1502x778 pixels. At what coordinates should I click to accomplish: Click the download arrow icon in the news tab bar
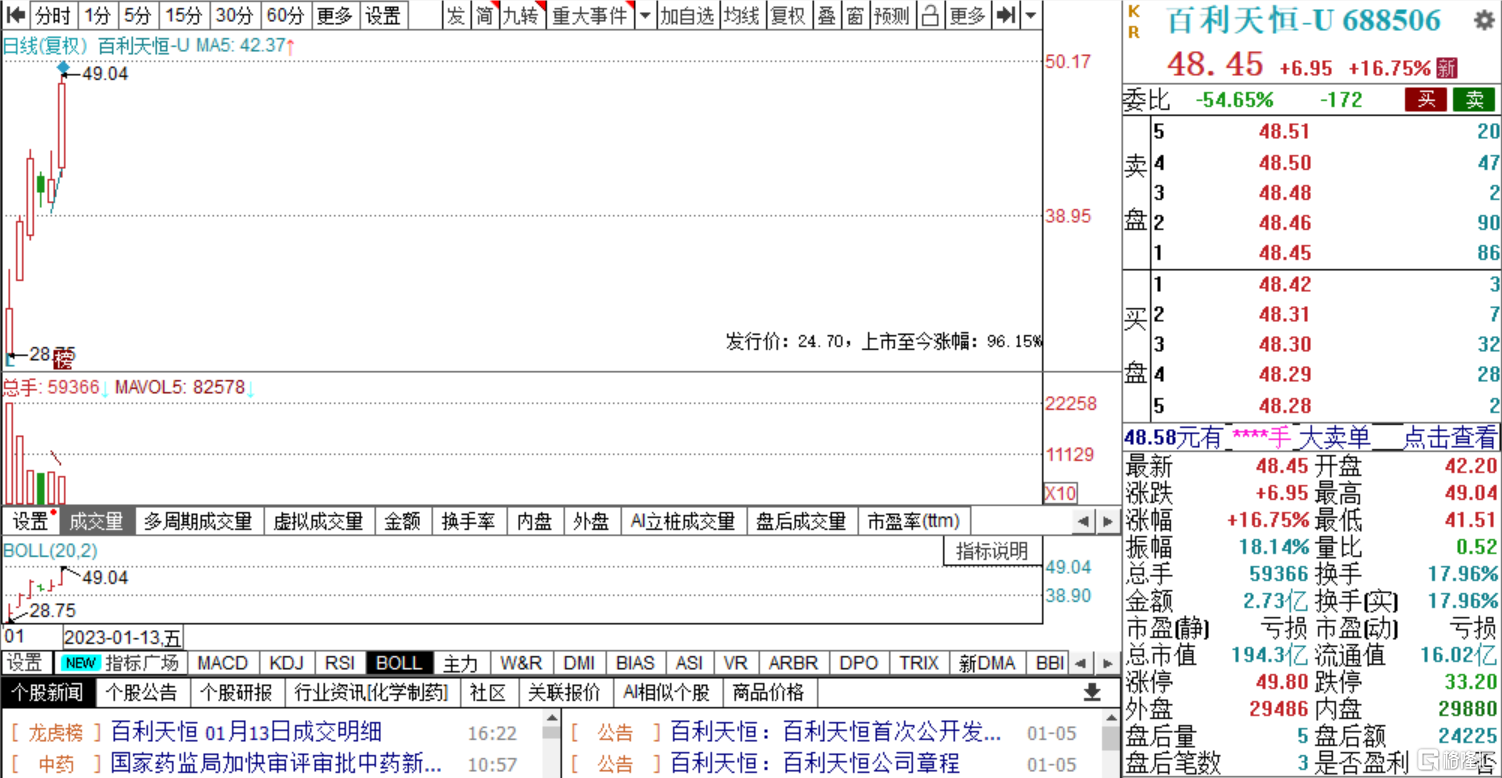[1092, 692]
